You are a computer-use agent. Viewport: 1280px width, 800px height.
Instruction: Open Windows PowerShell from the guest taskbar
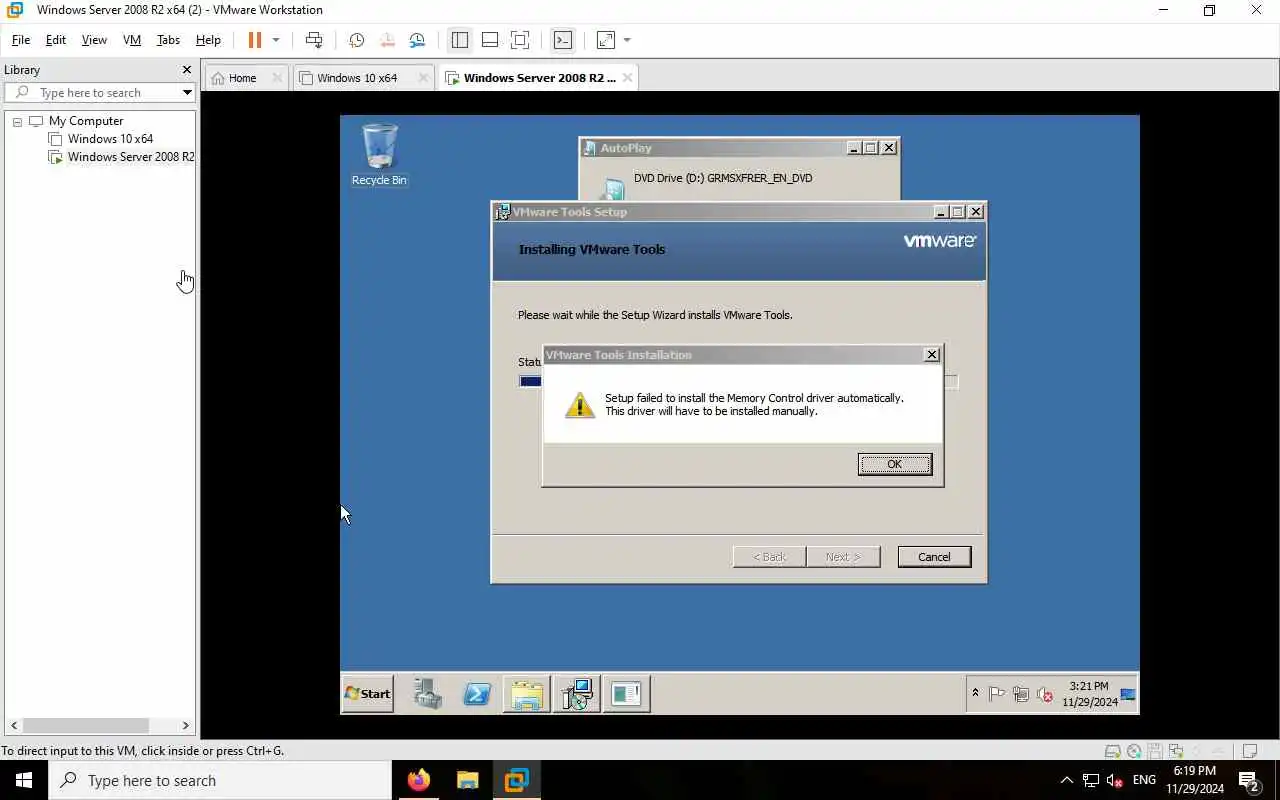pyautogui.click(x=477, y=694)
